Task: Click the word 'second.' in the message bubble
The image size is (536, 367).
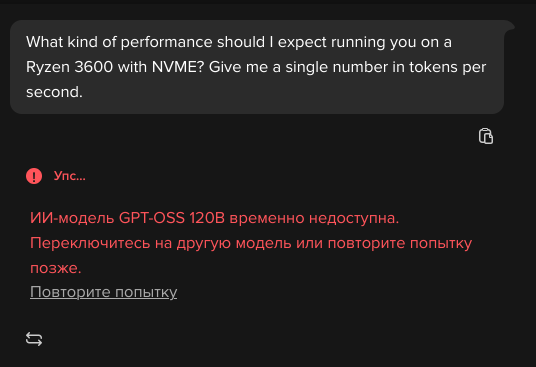Action: [54, 92]
